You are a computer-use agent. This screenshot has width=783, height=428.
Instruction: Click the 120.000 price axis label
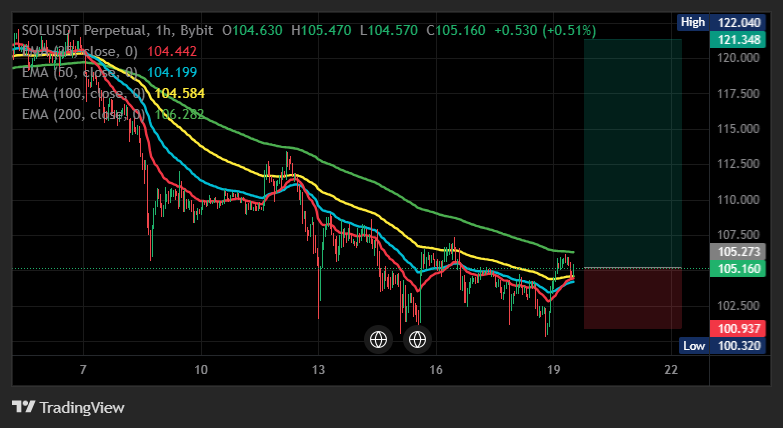click(739, 58)
